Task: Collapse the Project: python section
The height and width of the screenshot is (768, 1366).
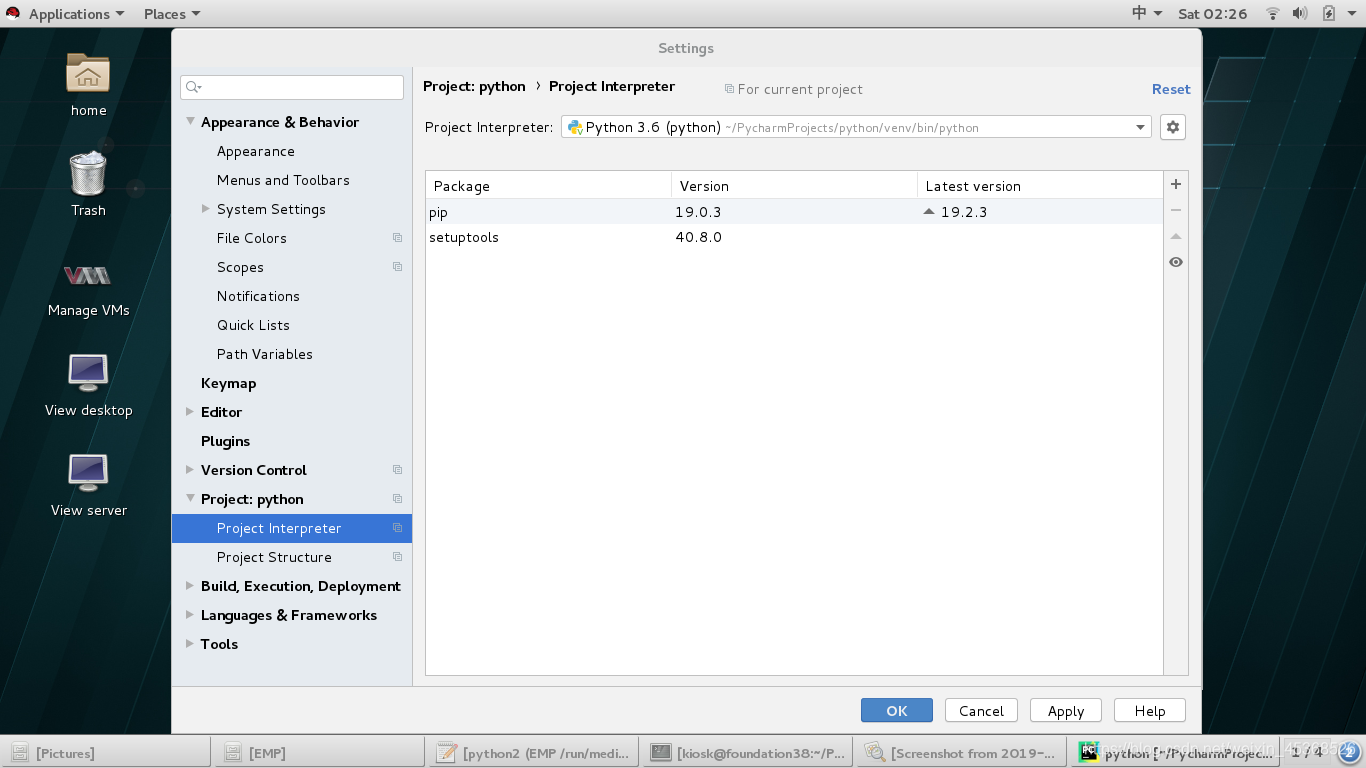Action: coord(190,499)
